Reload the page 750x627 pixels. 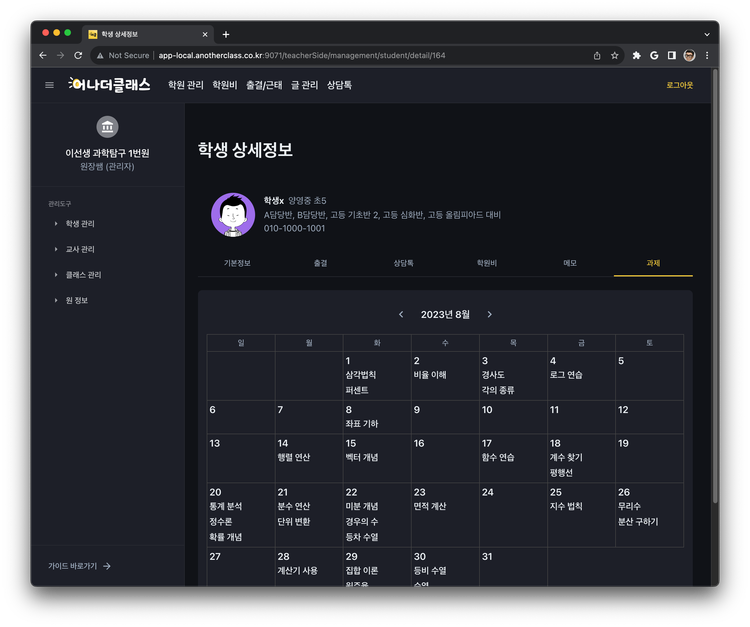coord(78,55)
